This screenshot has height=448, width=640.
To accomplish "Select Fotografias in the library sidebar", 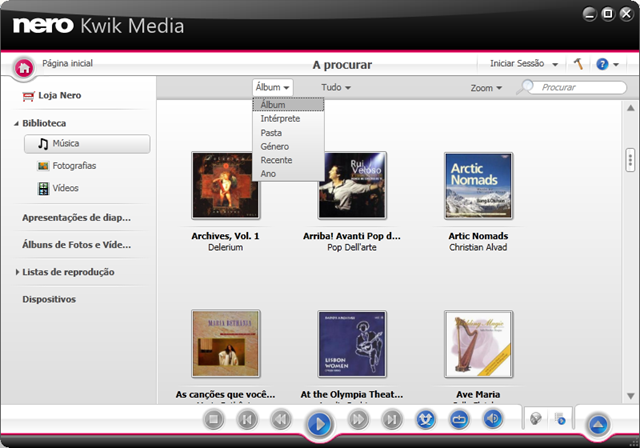I will (74, 166).
